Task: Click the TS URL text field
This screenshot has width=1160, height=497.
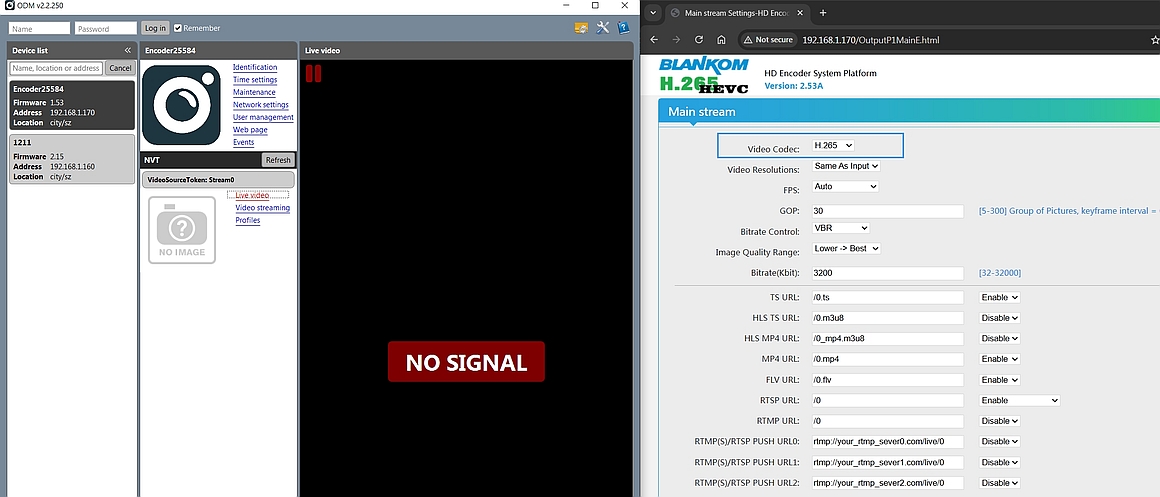Action: click(x=888, y=297)
